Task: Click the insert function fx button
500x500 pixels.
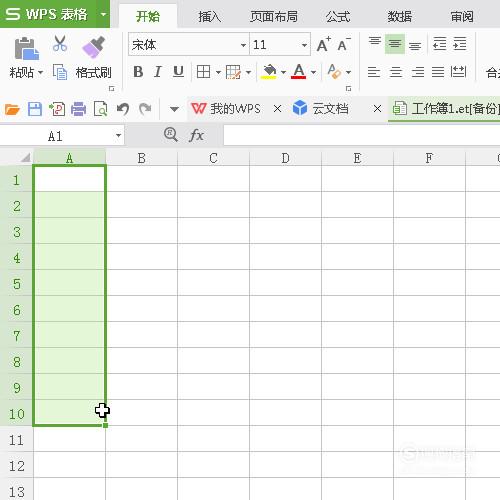Action: [x=196, y=135]
